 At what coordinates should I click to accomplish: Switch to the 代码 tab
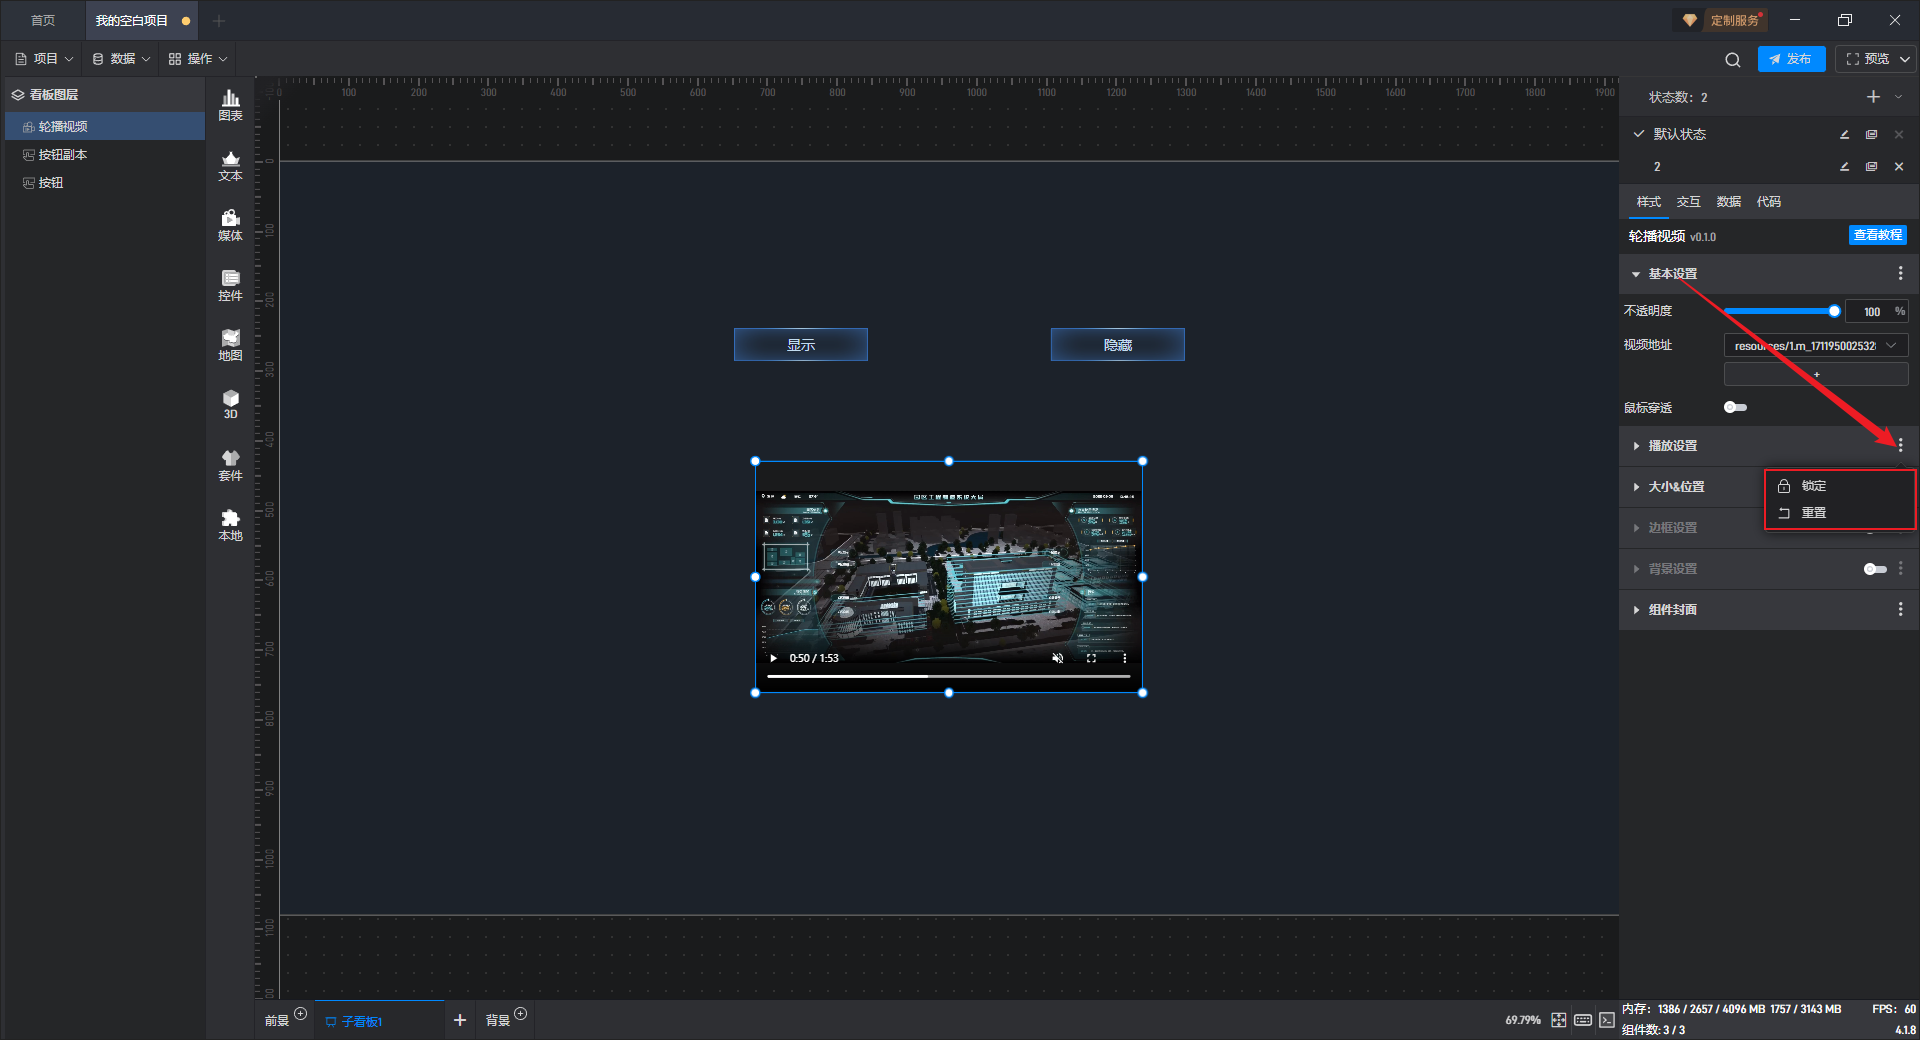1768,202
